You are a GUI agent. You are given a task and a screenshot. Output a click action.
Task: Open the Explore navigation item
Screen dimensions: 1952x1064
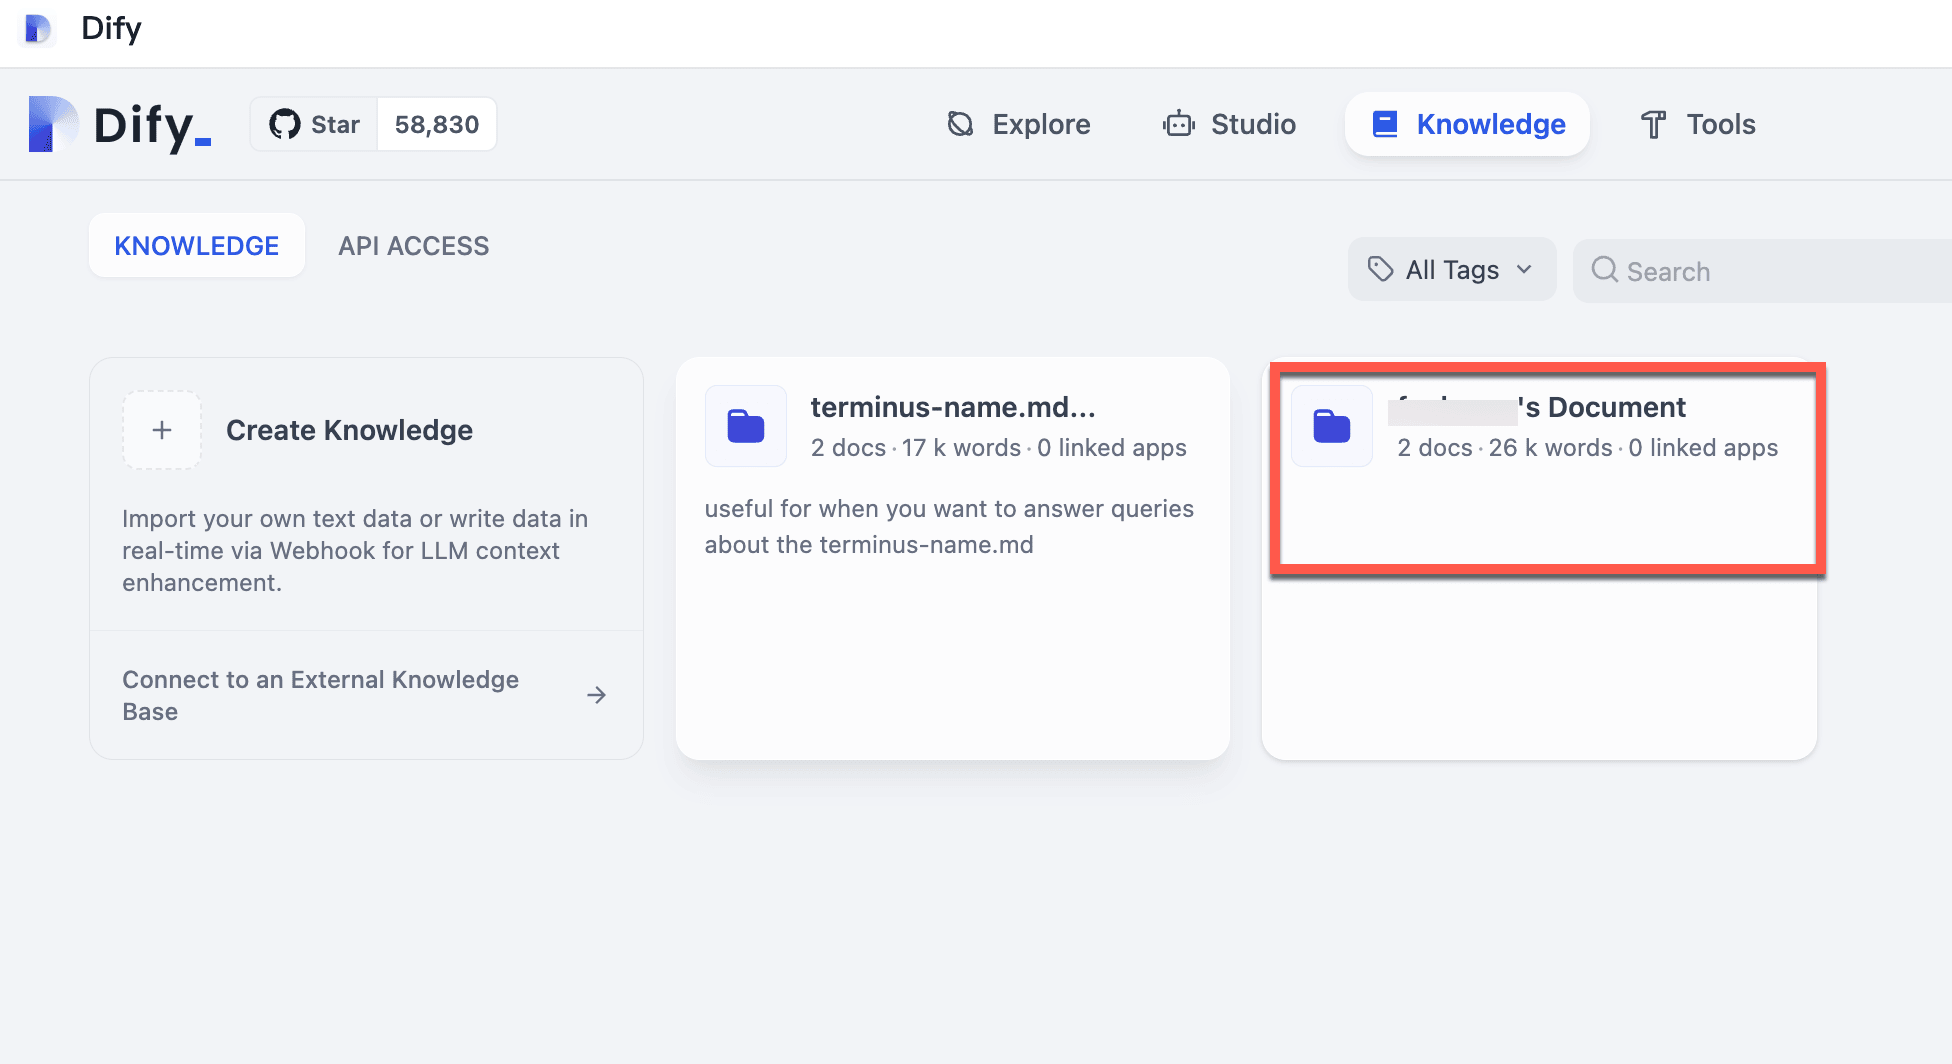(x=1018, y=124)
